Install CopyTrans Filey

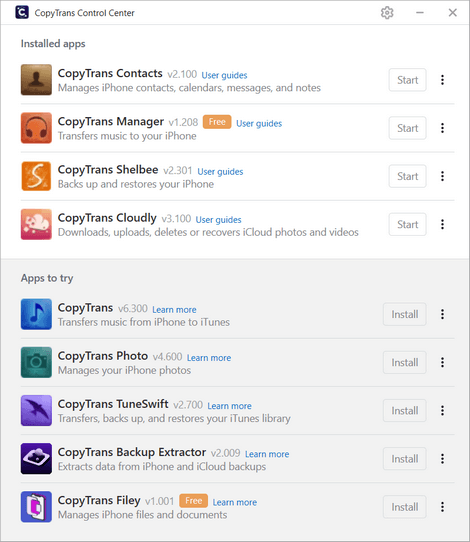click(405, 507)
